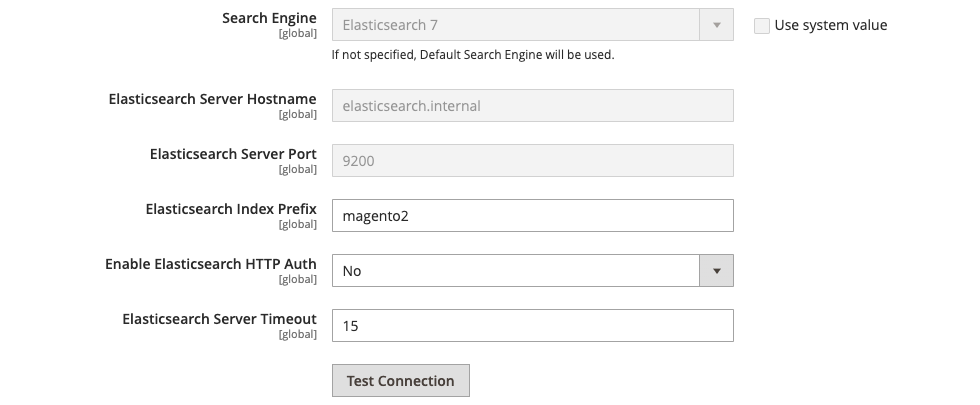Click the 'Use system value' label text
The image size is (980, 405).
(831, 26)
